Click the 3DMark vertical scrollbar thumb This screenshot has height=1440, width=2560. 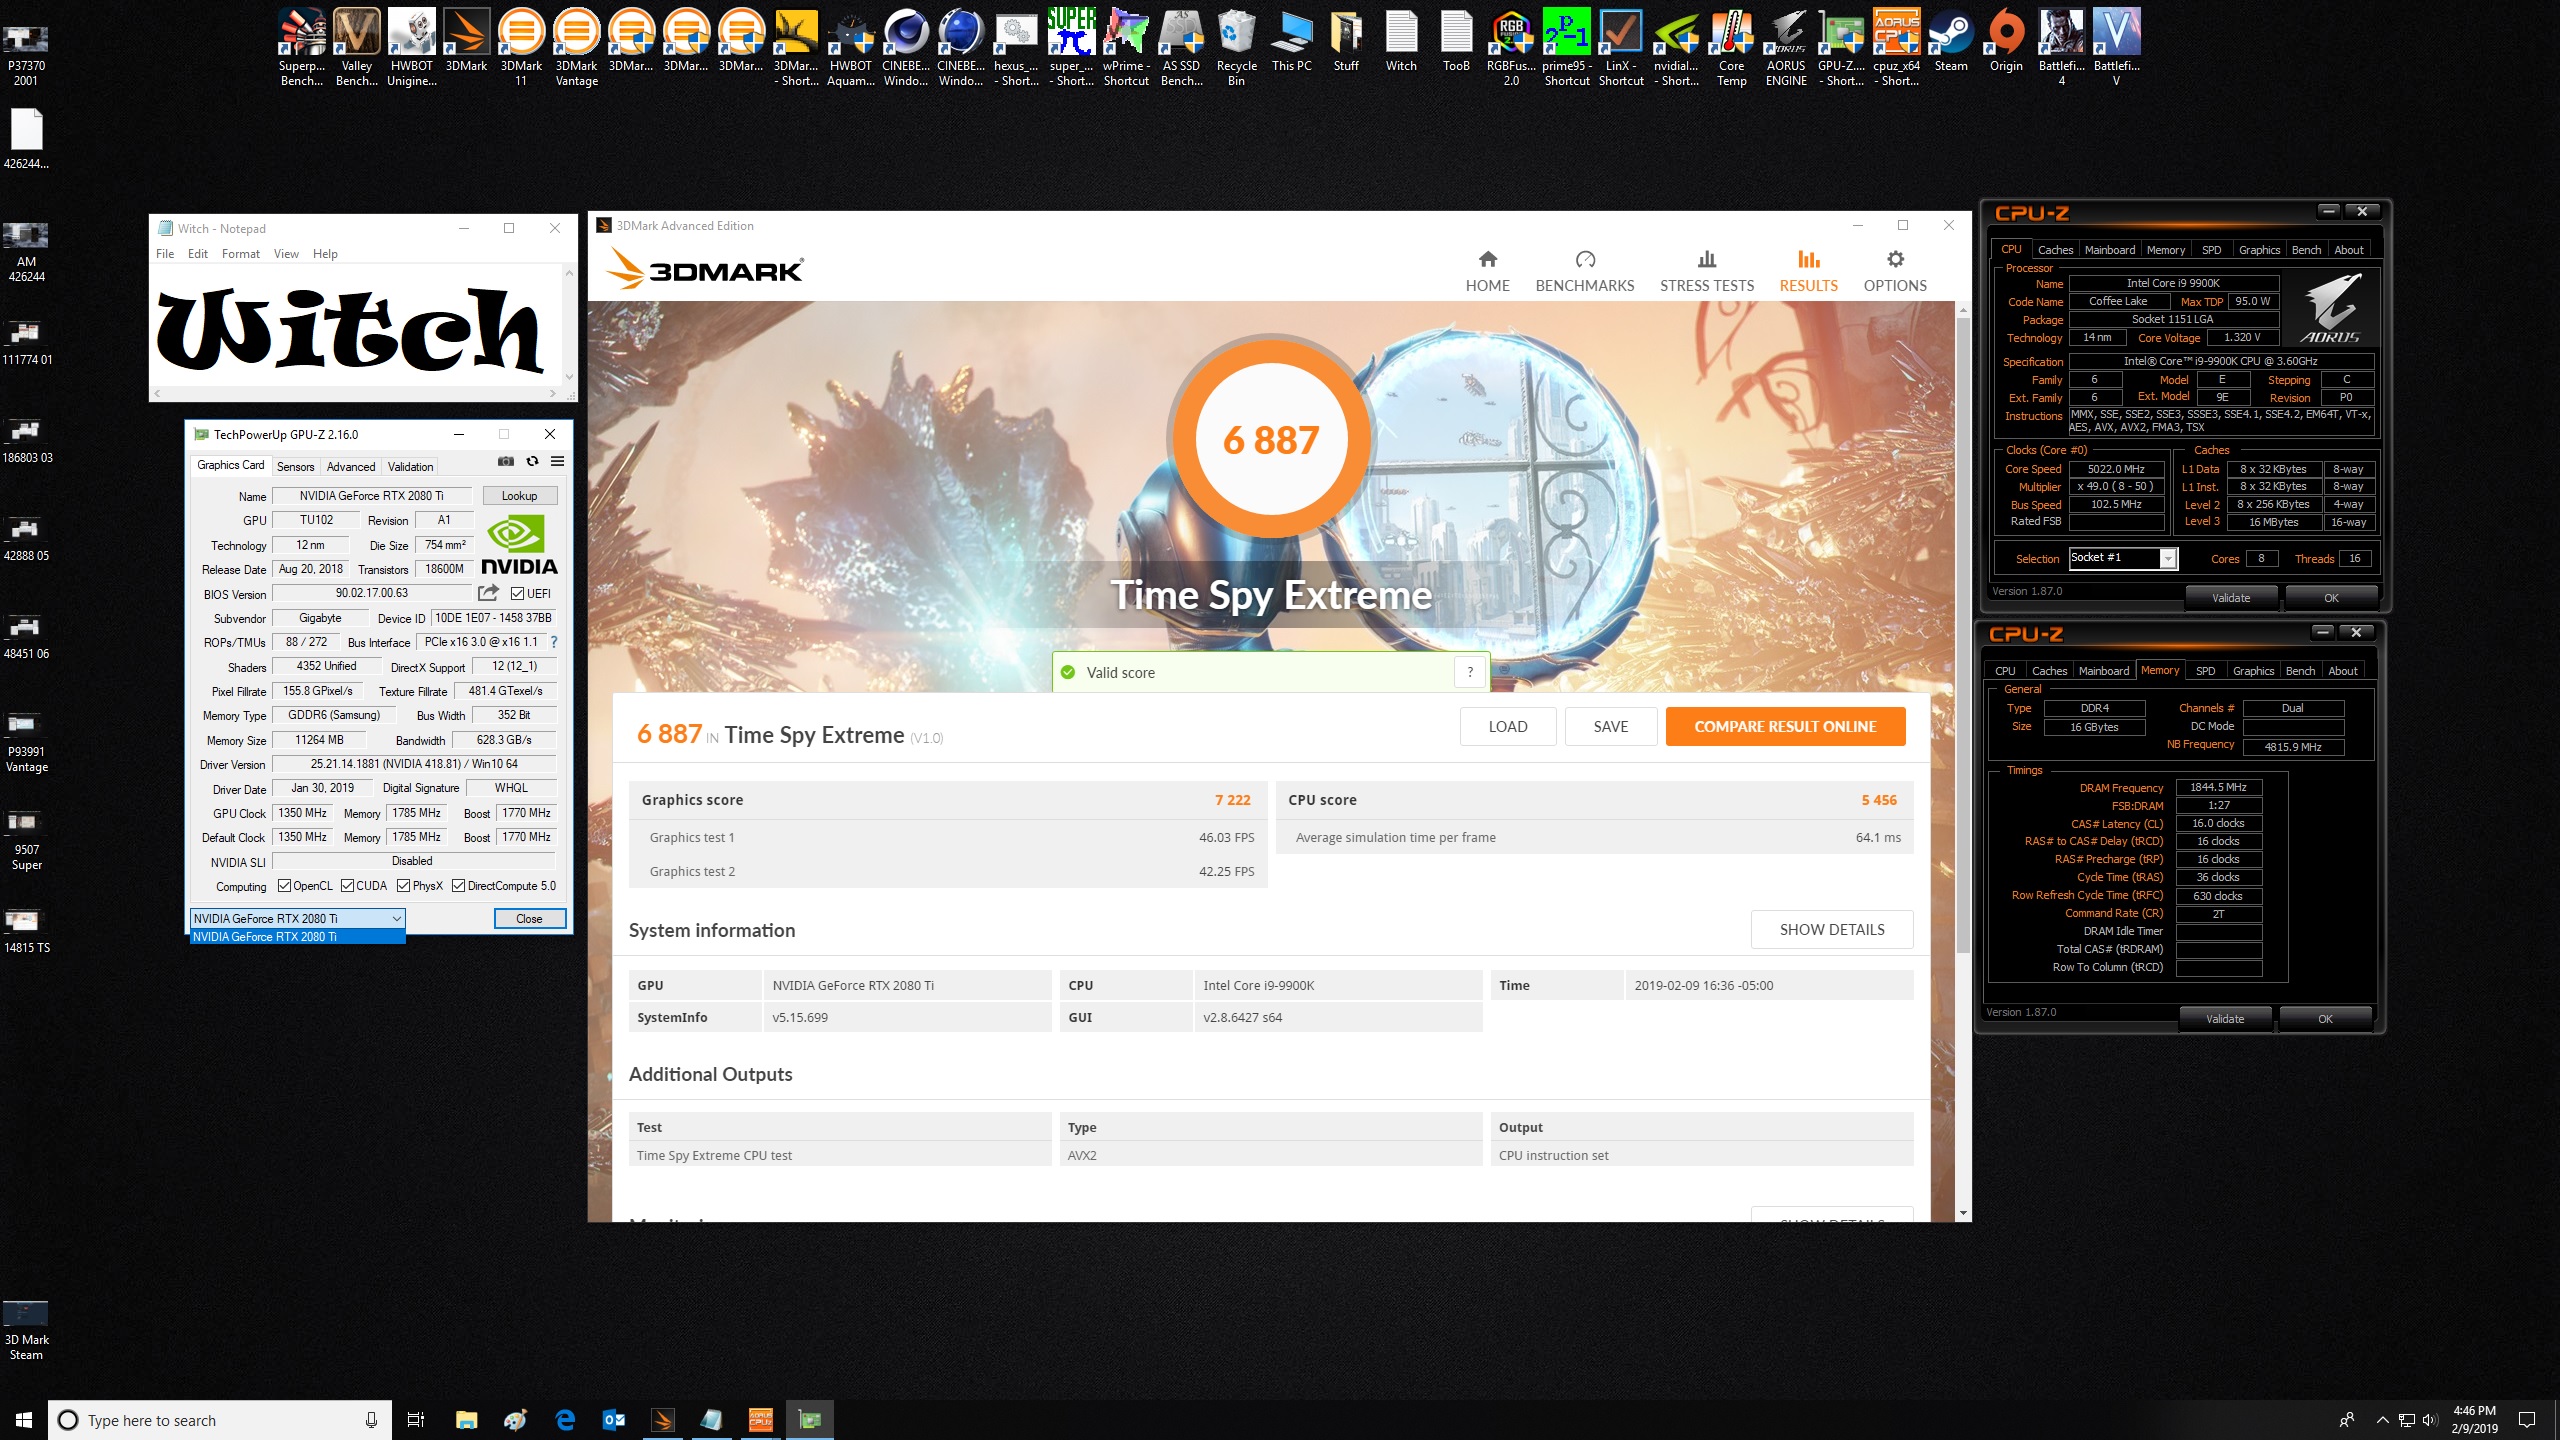pyautogui.click(x=1963, y=636)
